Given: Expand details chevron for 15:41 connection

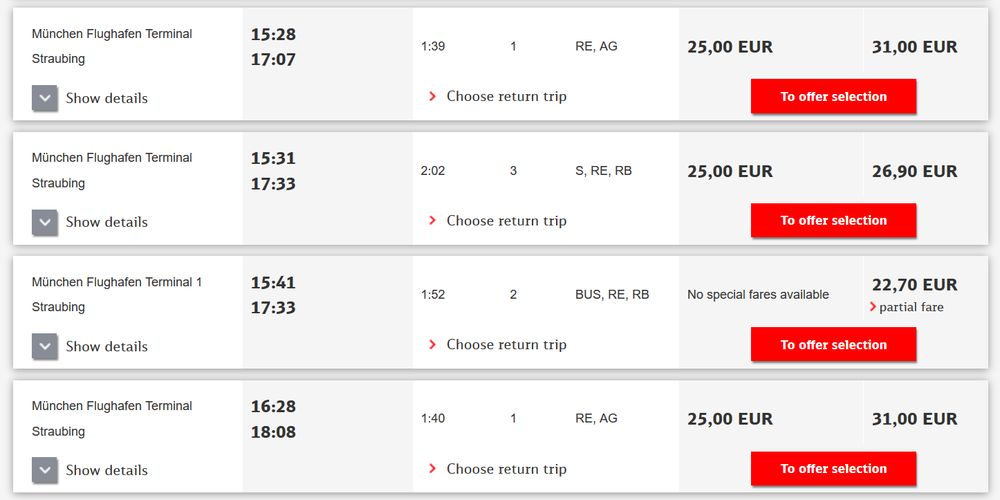Looking at the screenshot, I should (x=45, y=346).
